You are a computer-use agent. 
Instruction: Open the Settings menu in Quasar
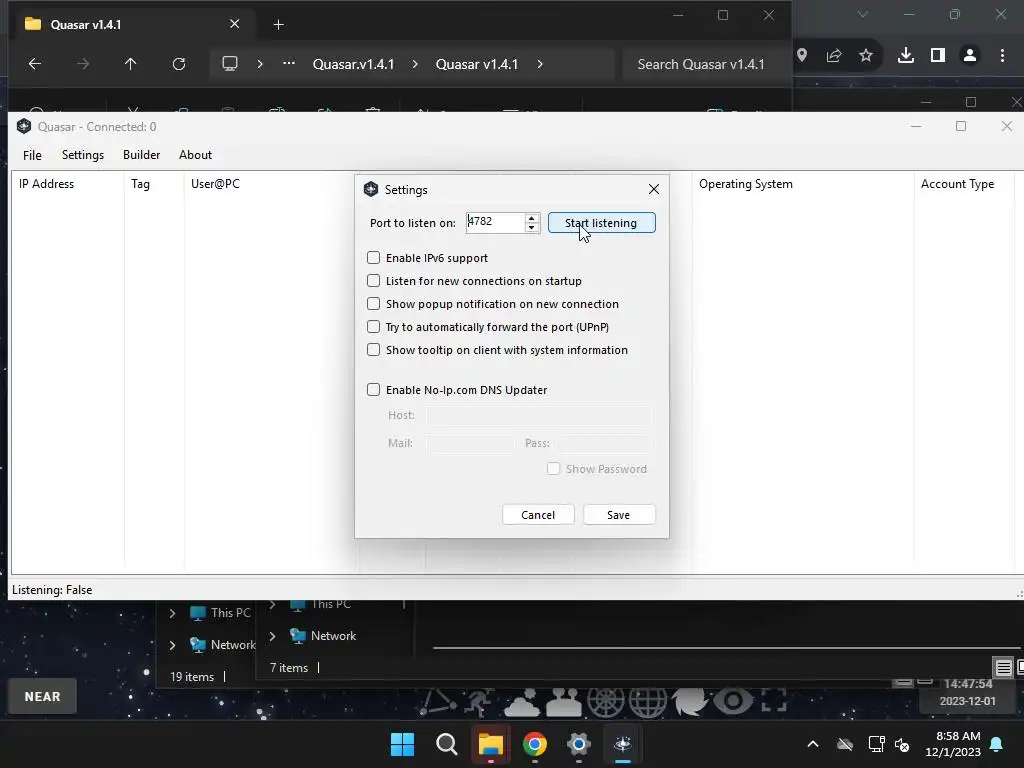pos(83,155)
